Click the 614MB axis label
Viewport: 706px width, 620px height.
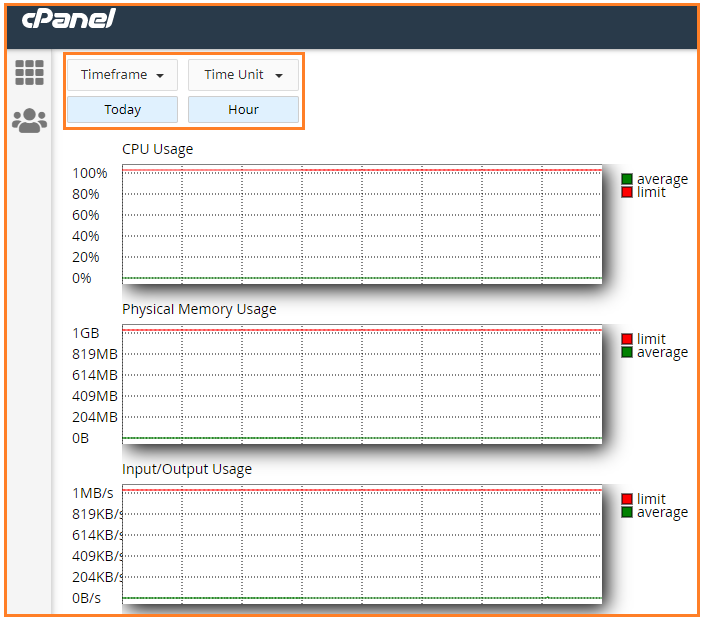pos(95,375)
